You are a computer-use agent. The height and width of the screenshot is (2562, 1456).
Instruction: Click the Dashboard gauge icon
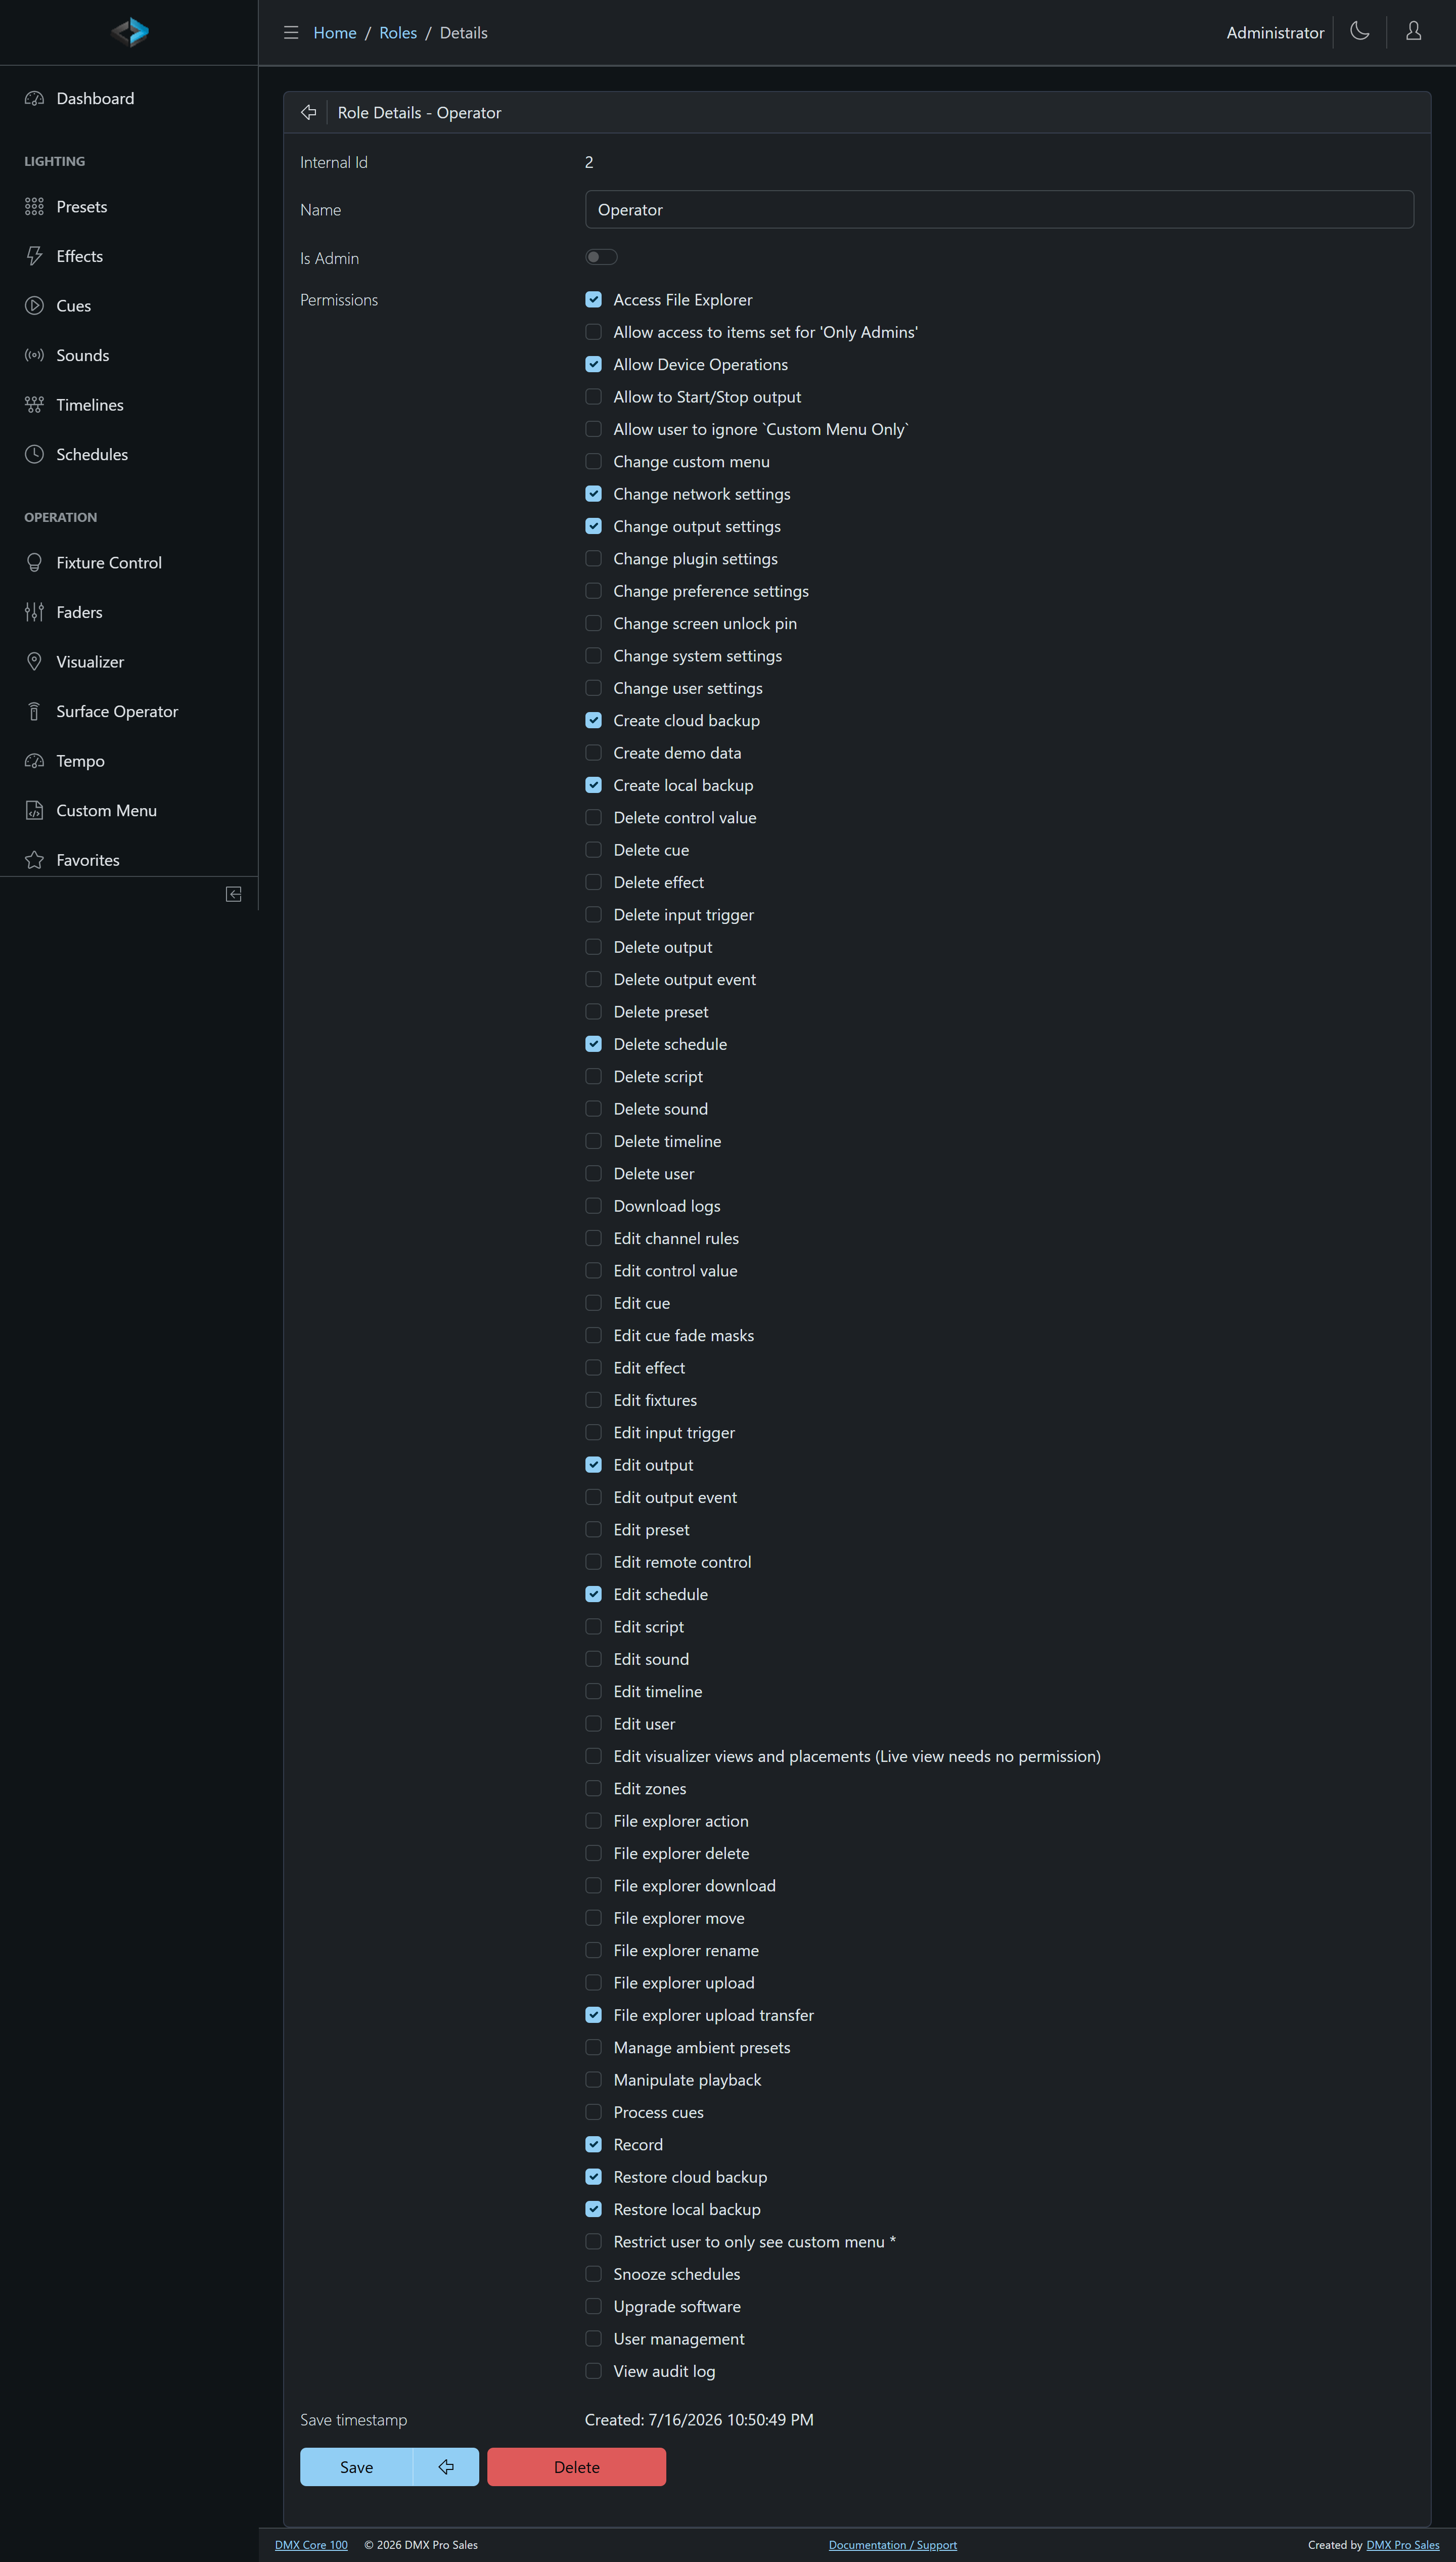pyautogui.click(x=34, y=98)
